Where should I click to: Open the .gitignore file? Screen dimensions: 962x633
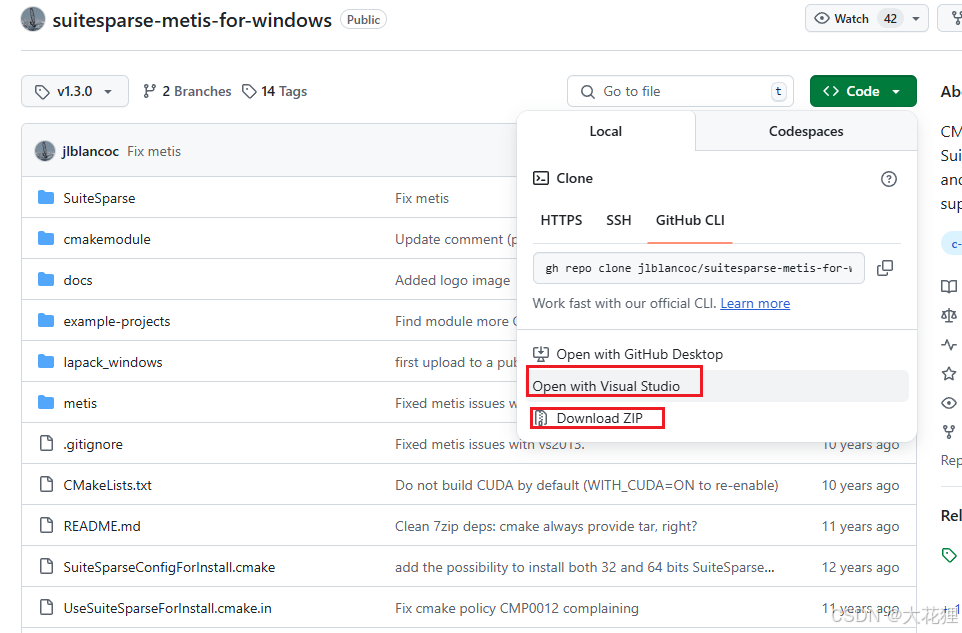click(93, 444)
